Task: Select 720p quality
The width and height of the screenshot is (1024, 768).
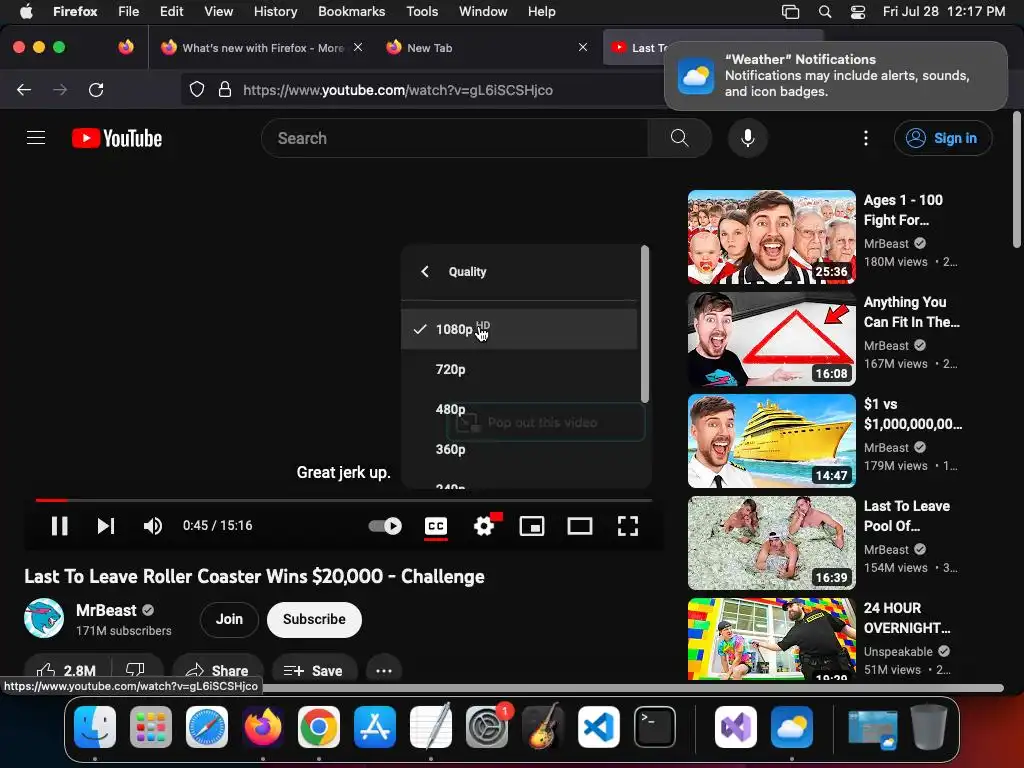Action: 519,370
